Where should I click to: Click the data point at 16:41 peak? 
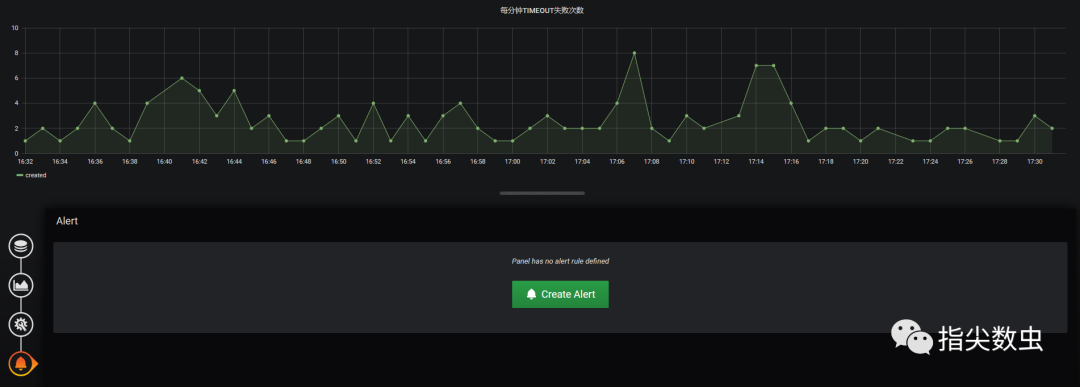click(182, 78)
